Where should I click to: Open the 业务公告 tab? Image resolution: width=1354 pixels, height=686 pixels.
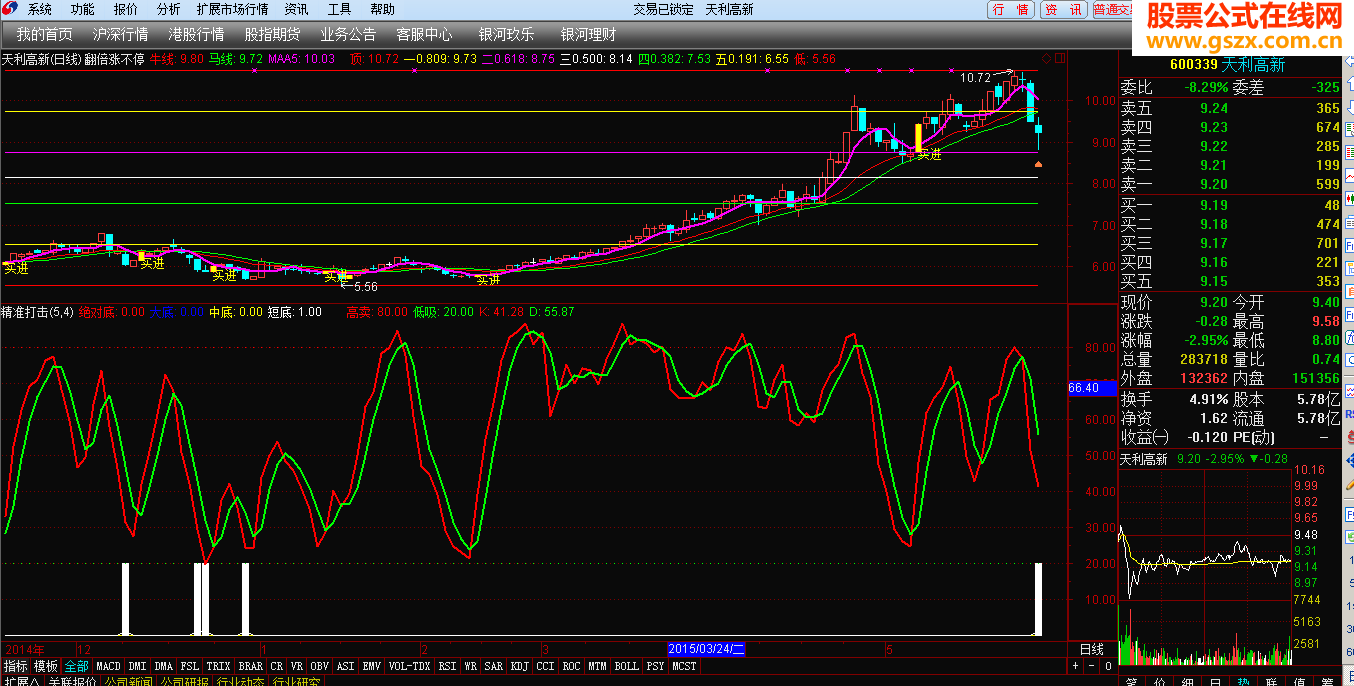point(348,34)
